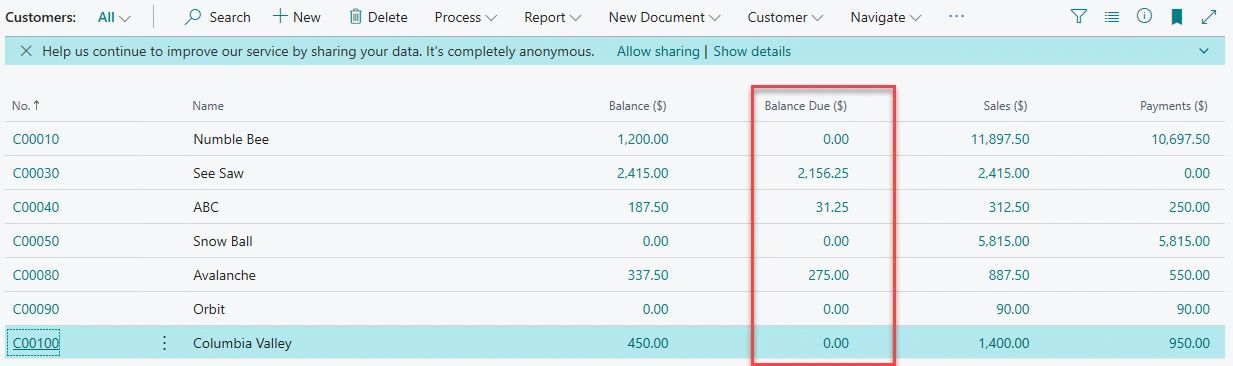Sort by the Name column header
Screen dimensions: 1233x366
[x=209, y=105]
